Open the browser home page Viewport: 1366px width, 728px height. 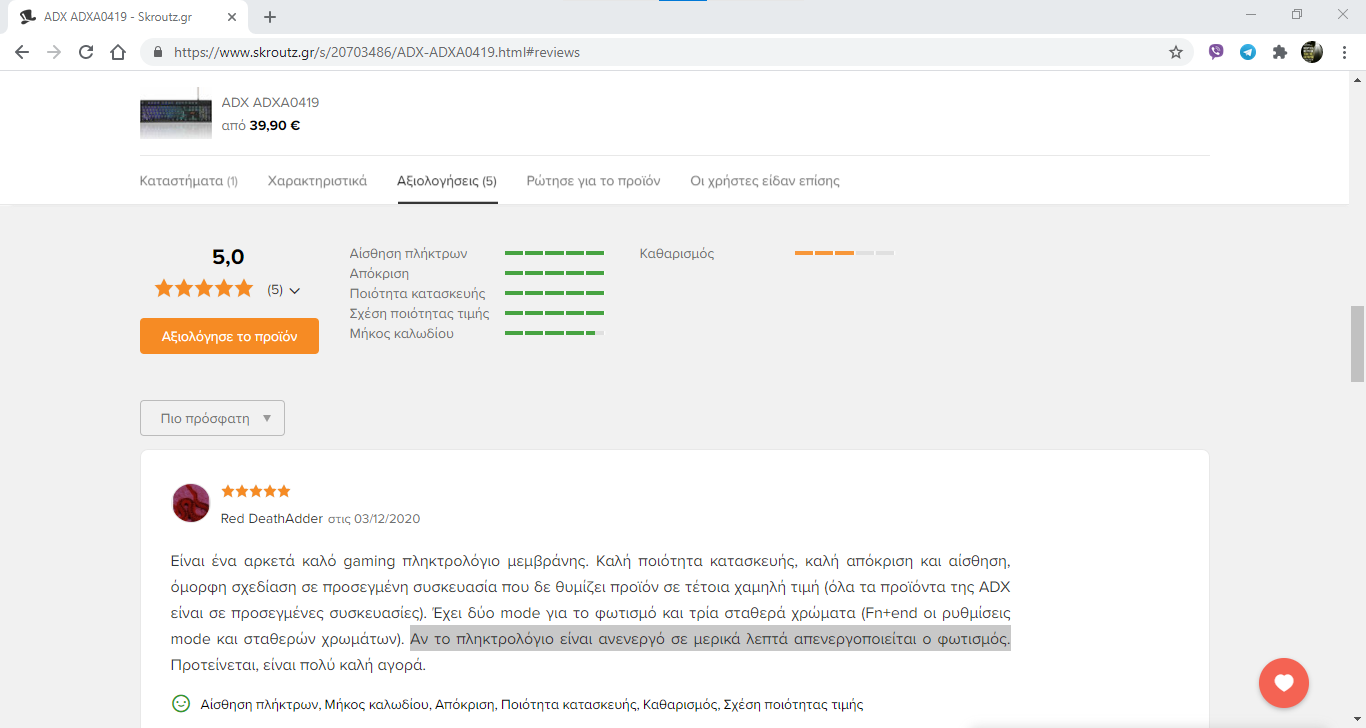coord(118,52)
